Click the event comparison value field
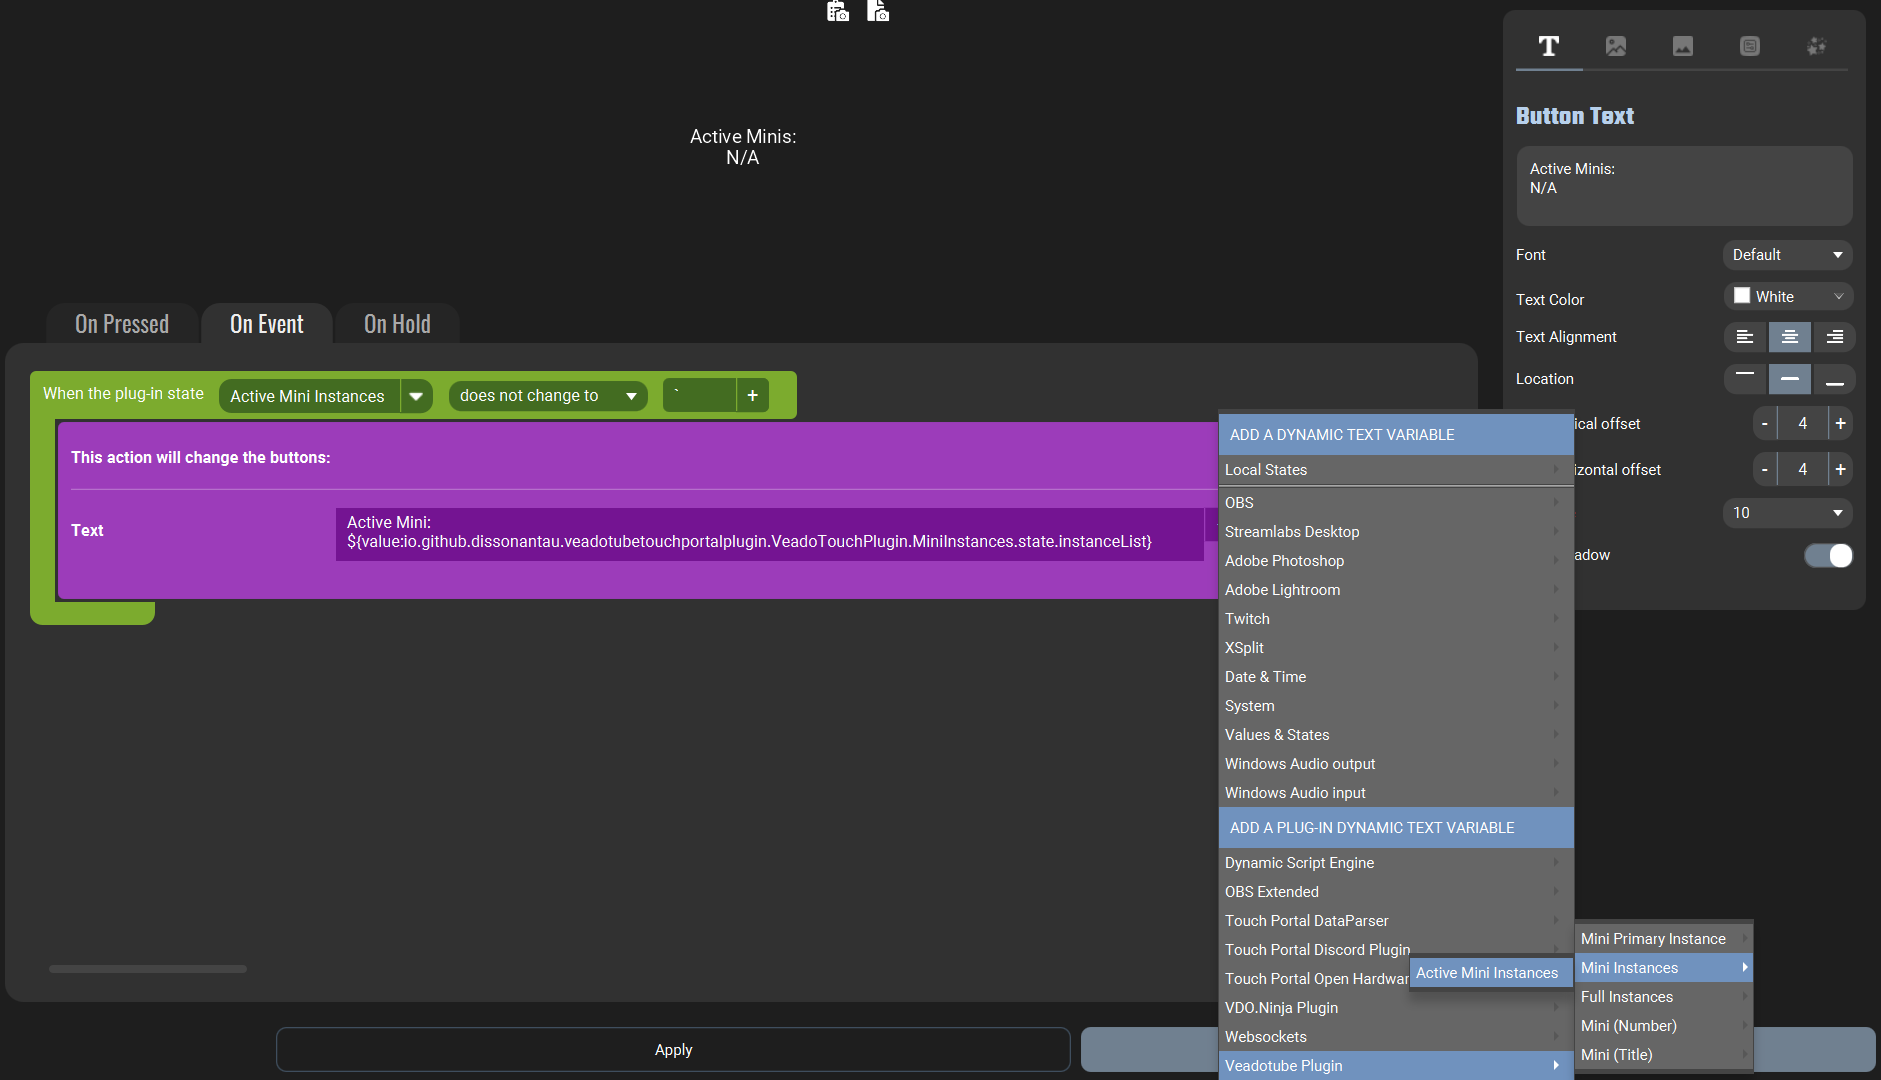The width and height of the screenshot is (1881, 1080). point(700,396)
